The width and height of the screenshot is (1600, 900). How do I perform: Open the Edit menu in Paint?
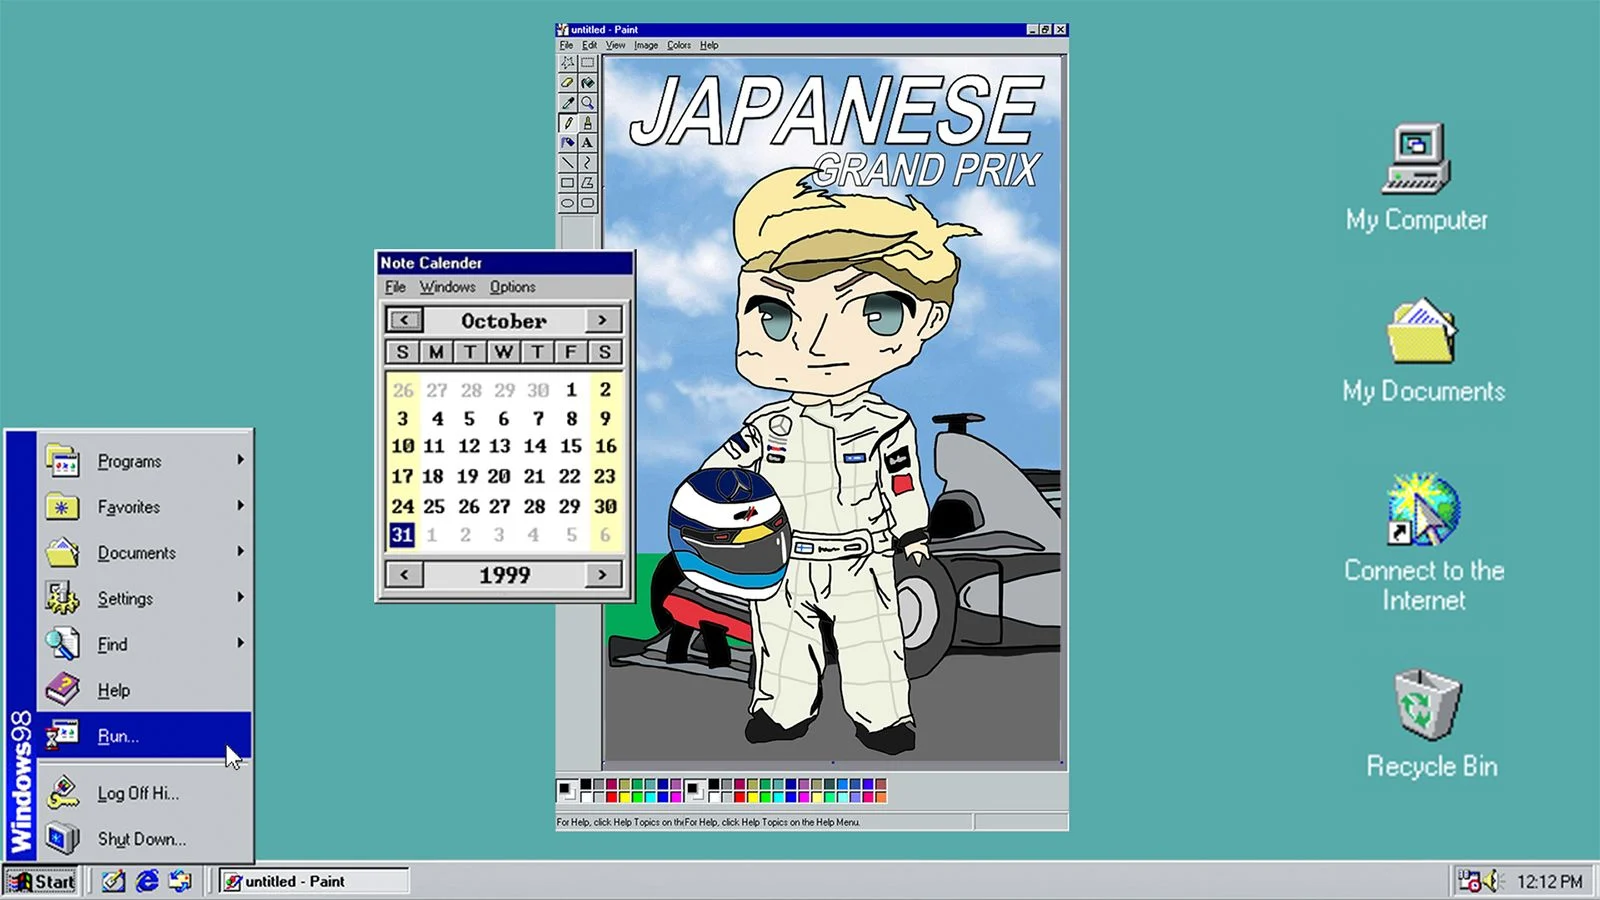tap(590, 45)
